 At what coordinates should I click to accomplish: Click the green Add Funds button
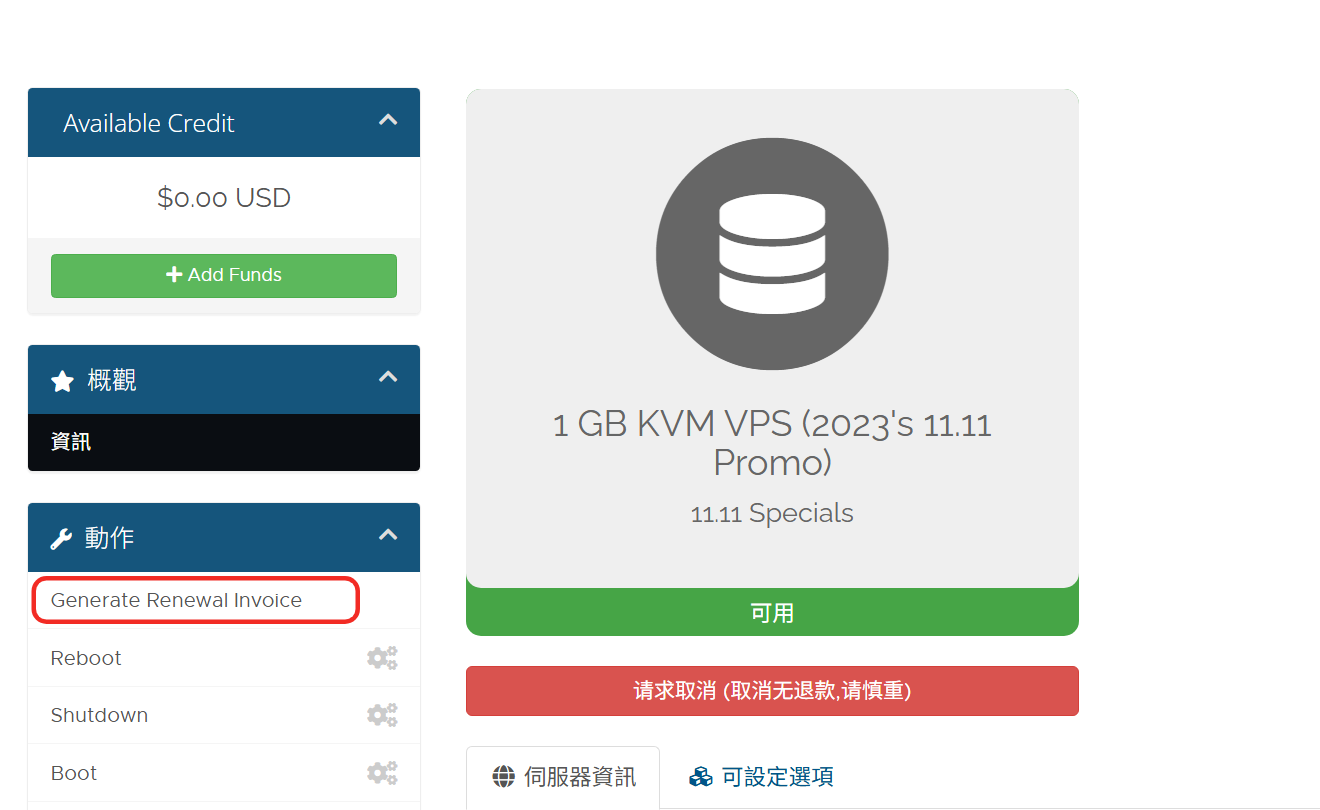point(224,275)
